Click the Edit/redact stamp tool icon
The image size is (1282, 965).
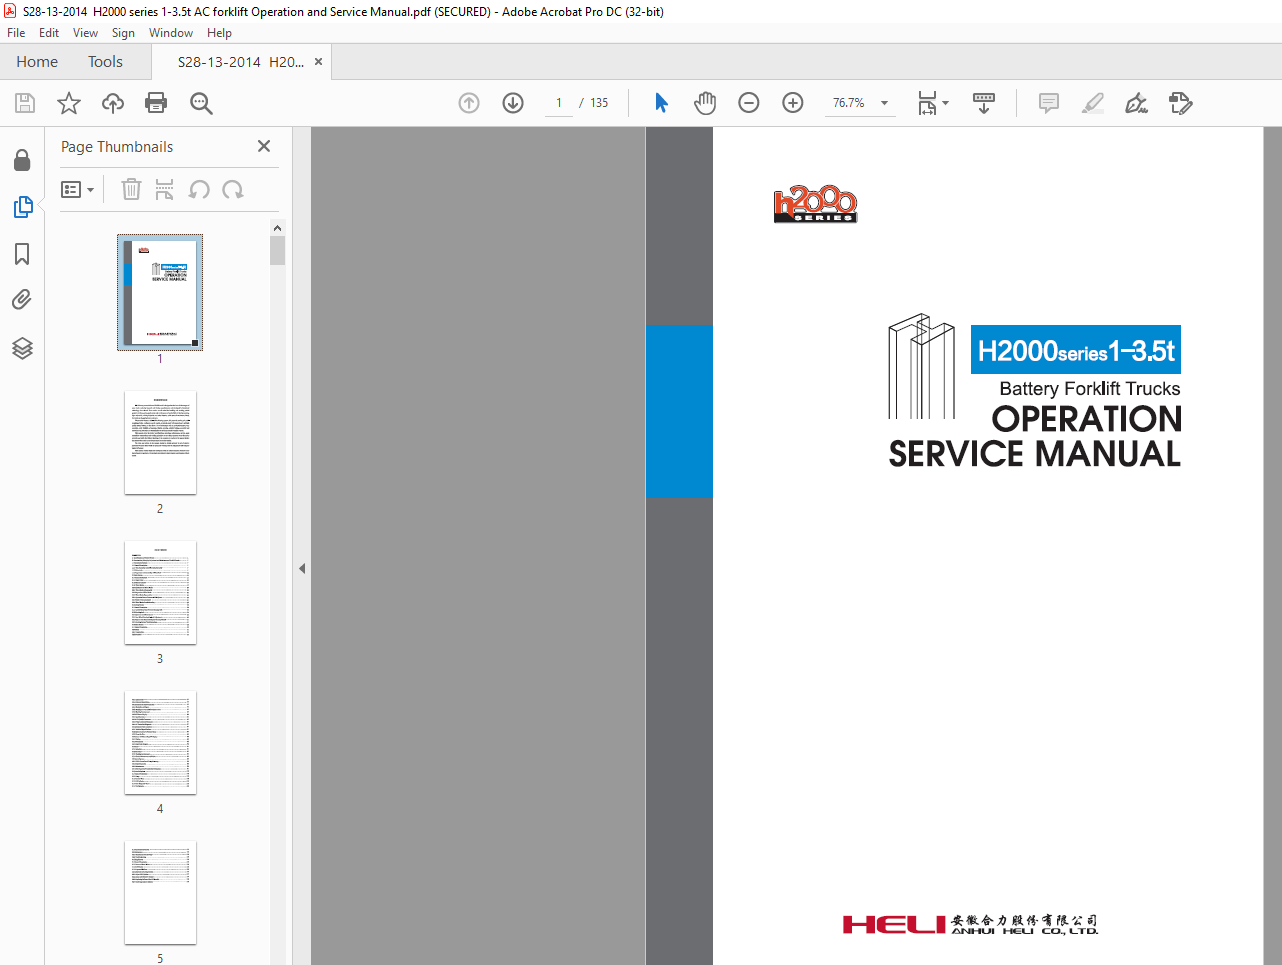[1181, 103]
